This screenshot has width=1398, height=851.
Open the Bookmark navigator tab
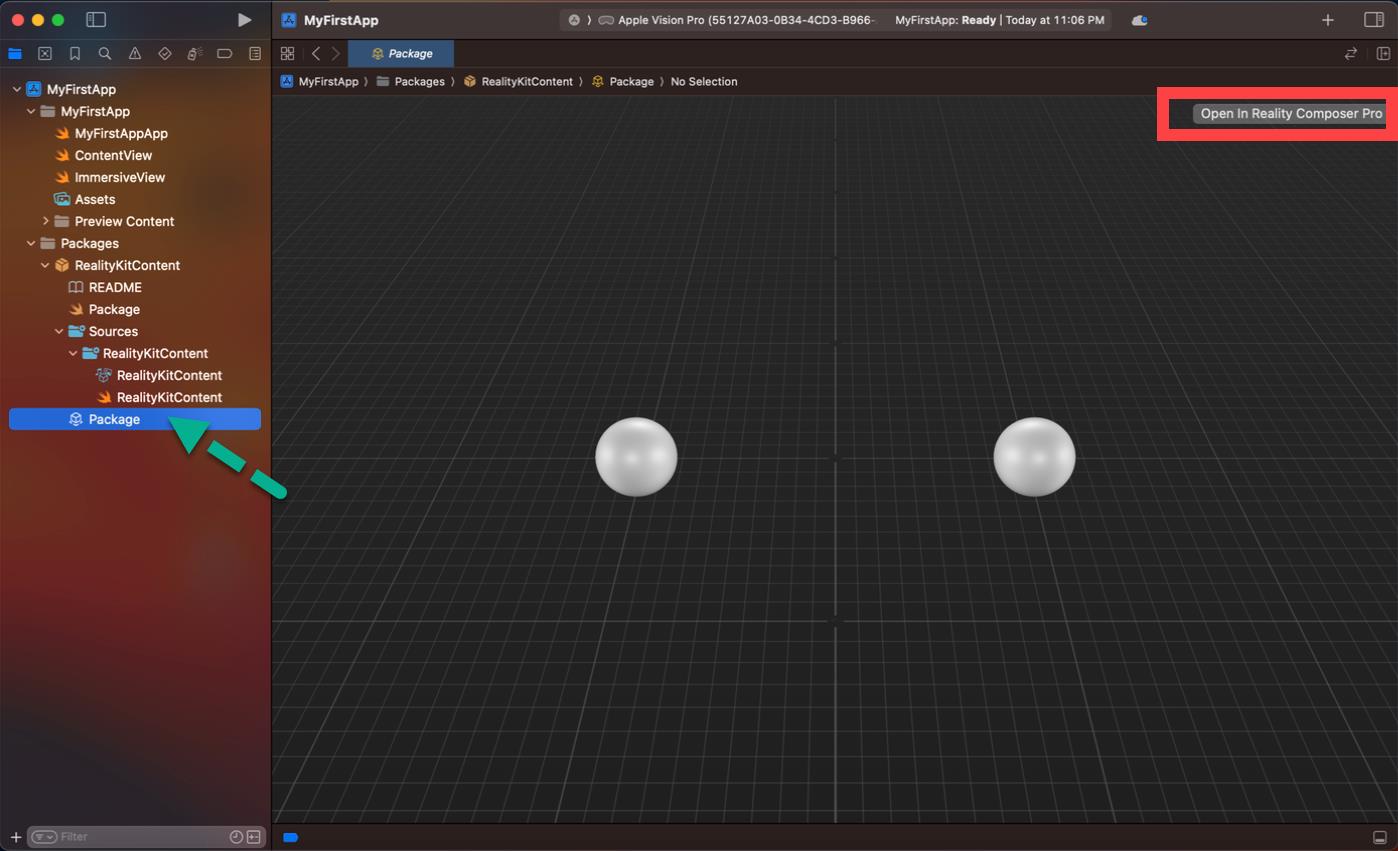pyautogui.click(x=75, y=53)
